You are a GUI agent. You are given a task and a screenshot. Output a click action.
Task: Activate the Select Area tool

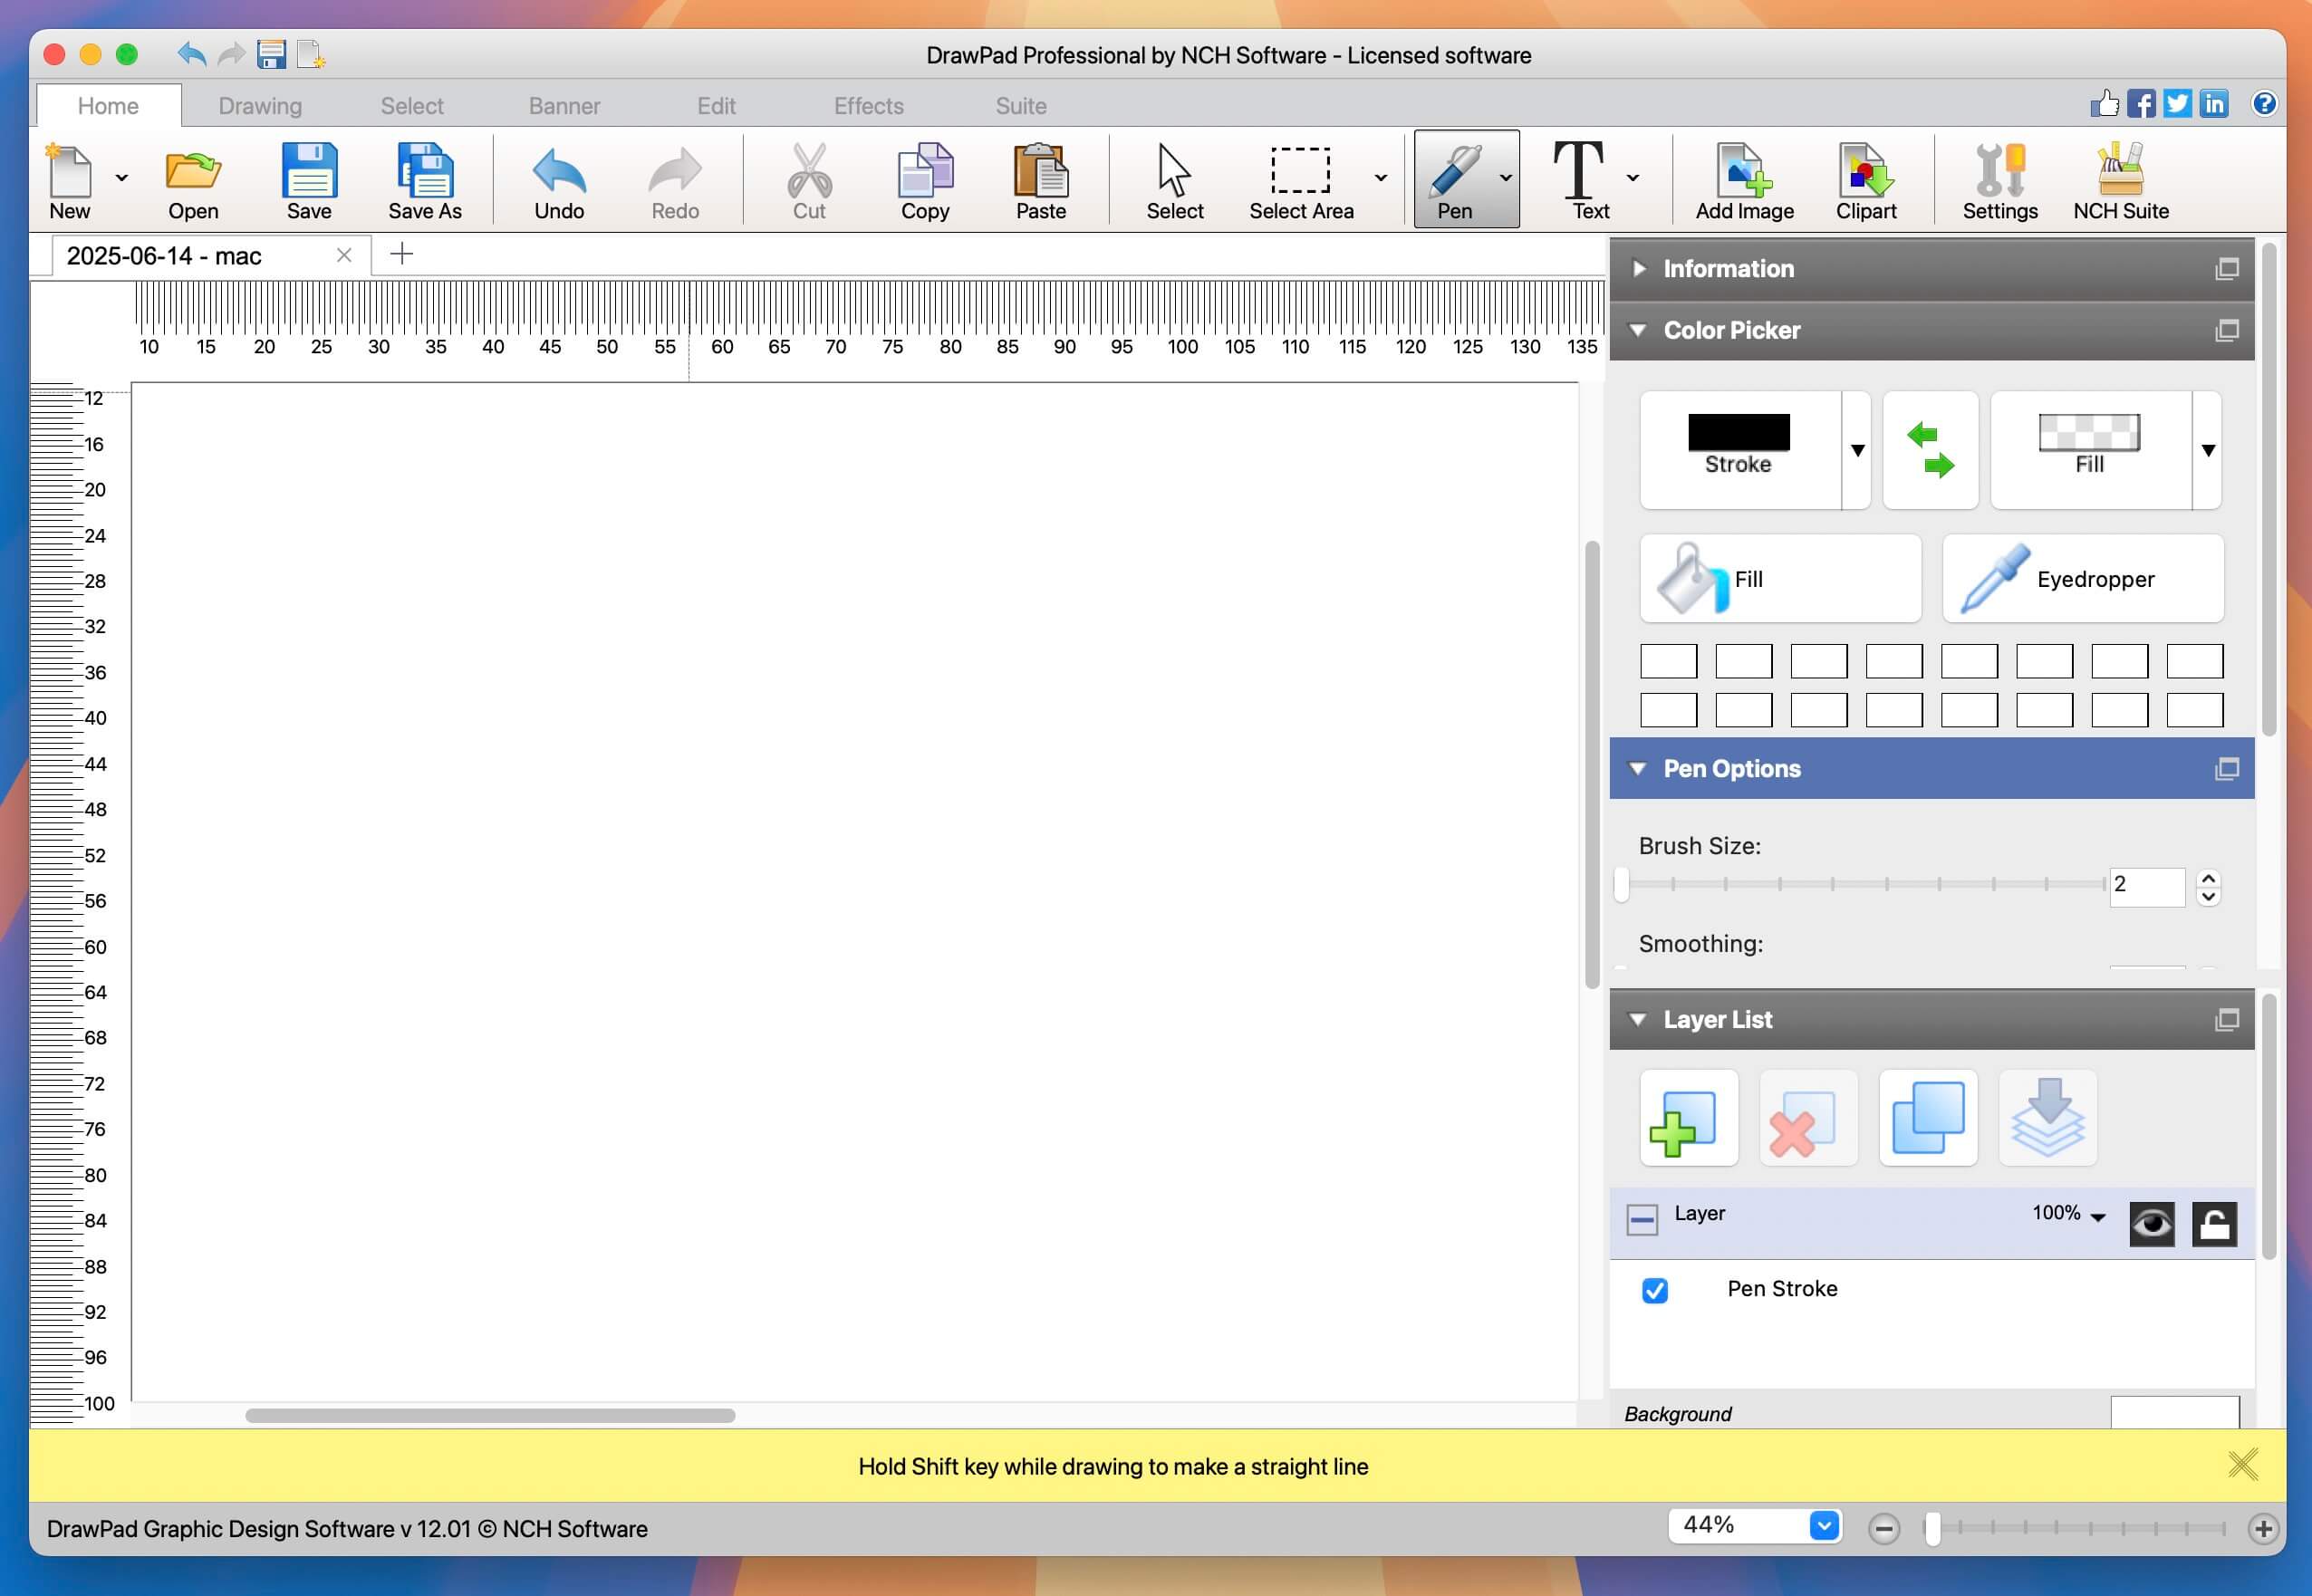(1301, 180)
